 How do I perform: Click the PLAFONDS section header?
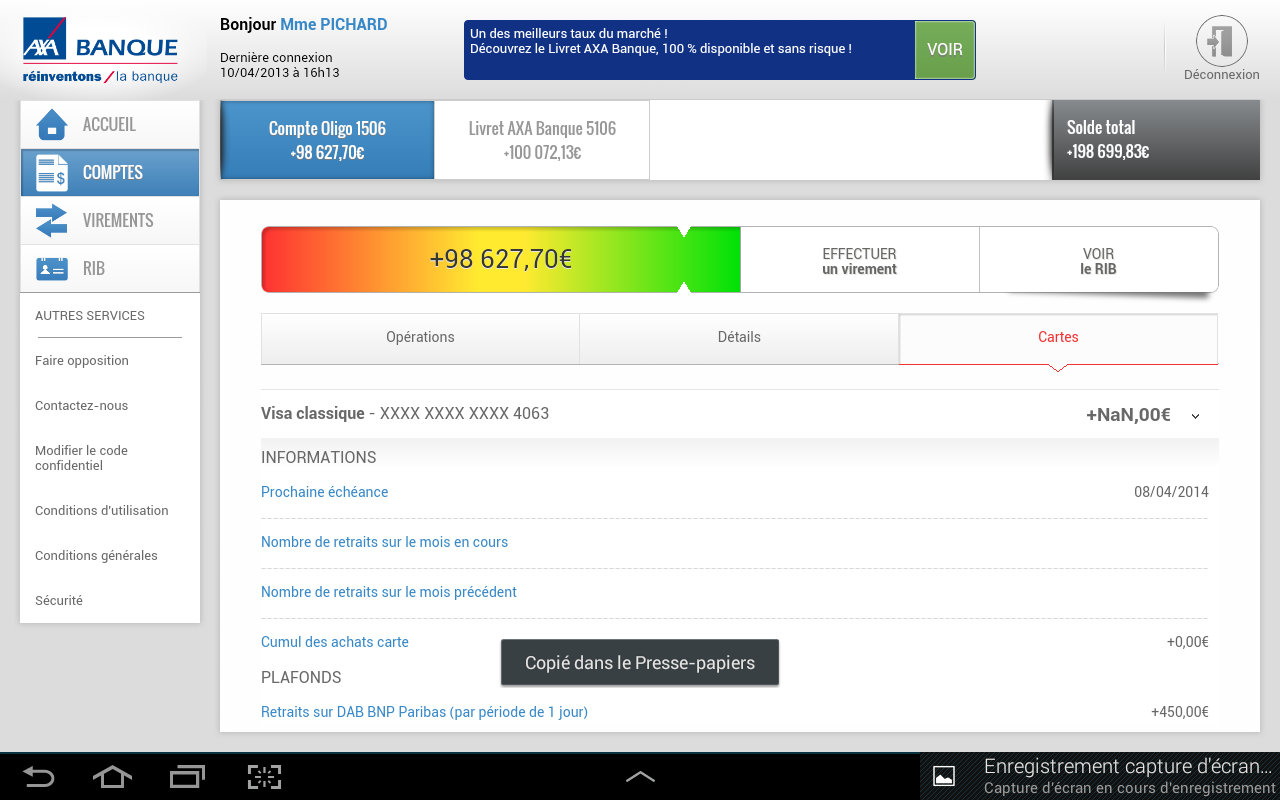301,678
